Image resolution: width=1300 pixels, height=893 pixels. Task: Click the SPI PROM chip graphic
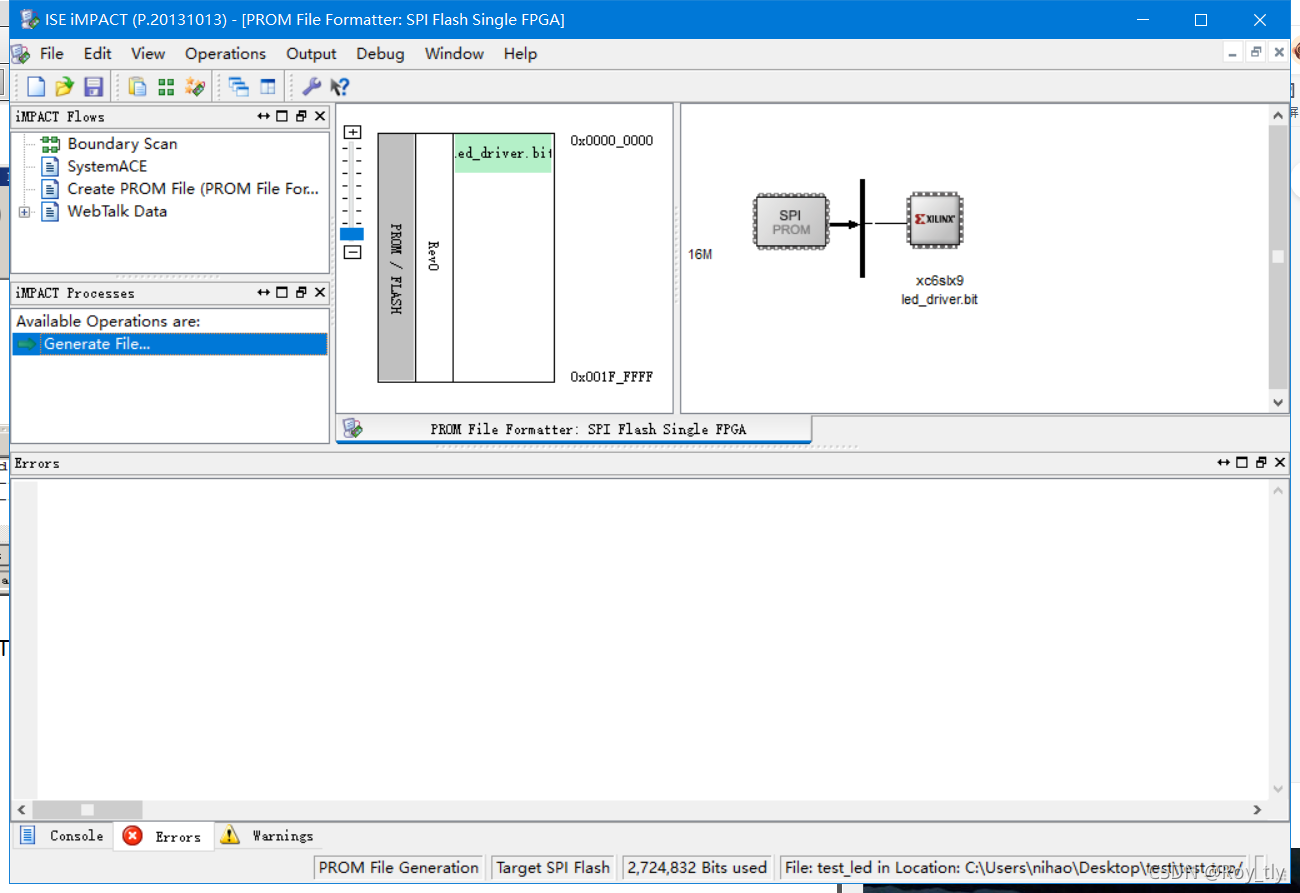[790, 221]
